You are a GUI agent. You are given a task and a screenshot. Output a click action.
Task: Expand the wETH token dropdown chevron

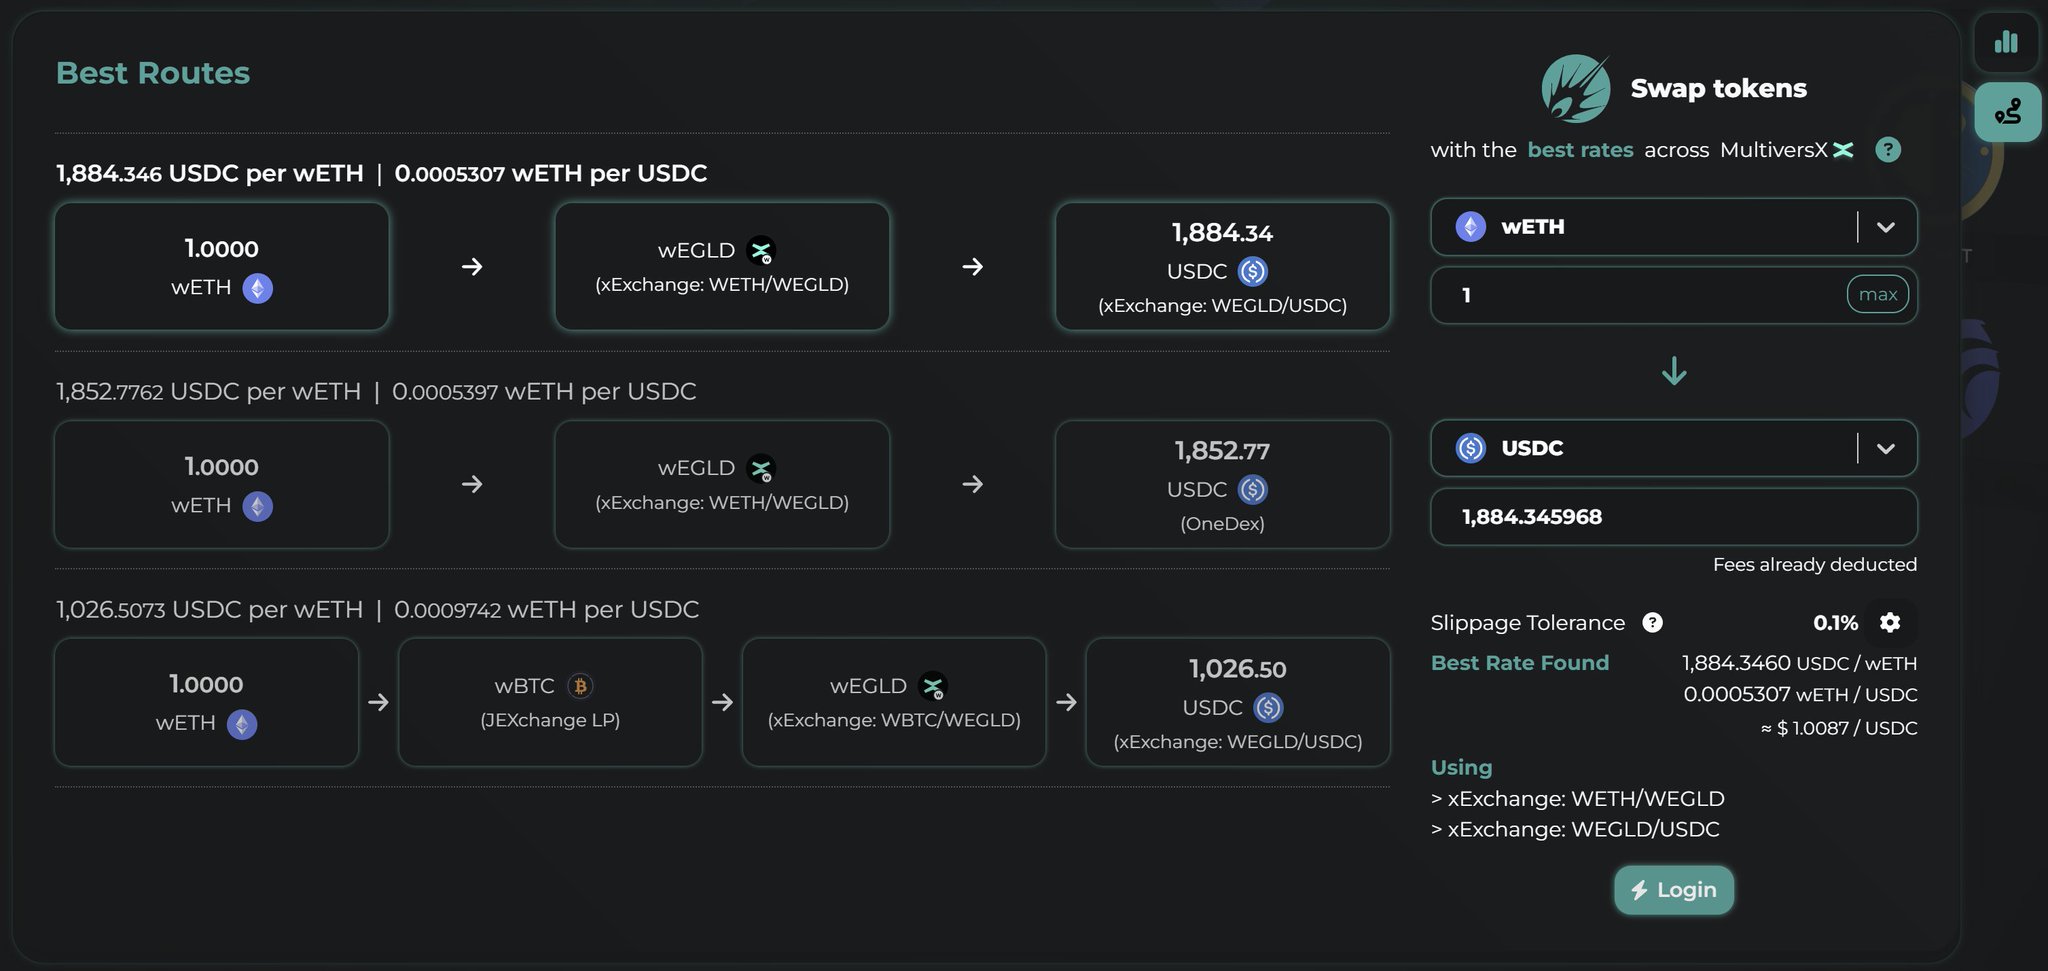click(x=1886, y=227)
